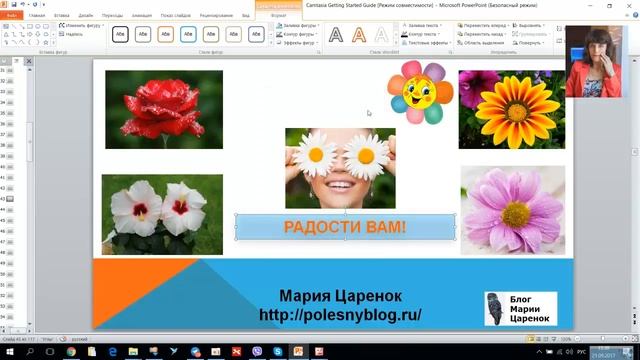Image resolution: width=640 pixels, height=360 pixels.
Task: Switch to normal view in status bar
Action: 530,339
